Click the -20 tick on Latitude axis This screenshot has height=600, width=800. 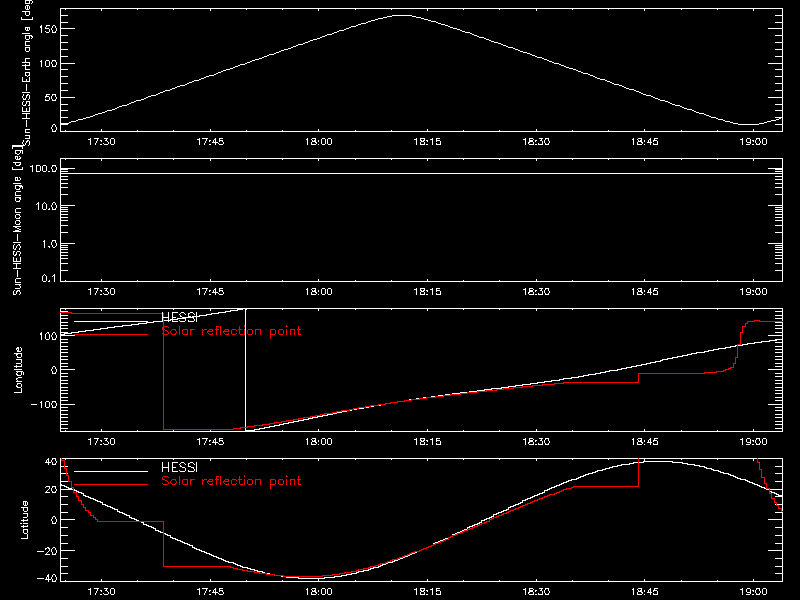[47, 551]
